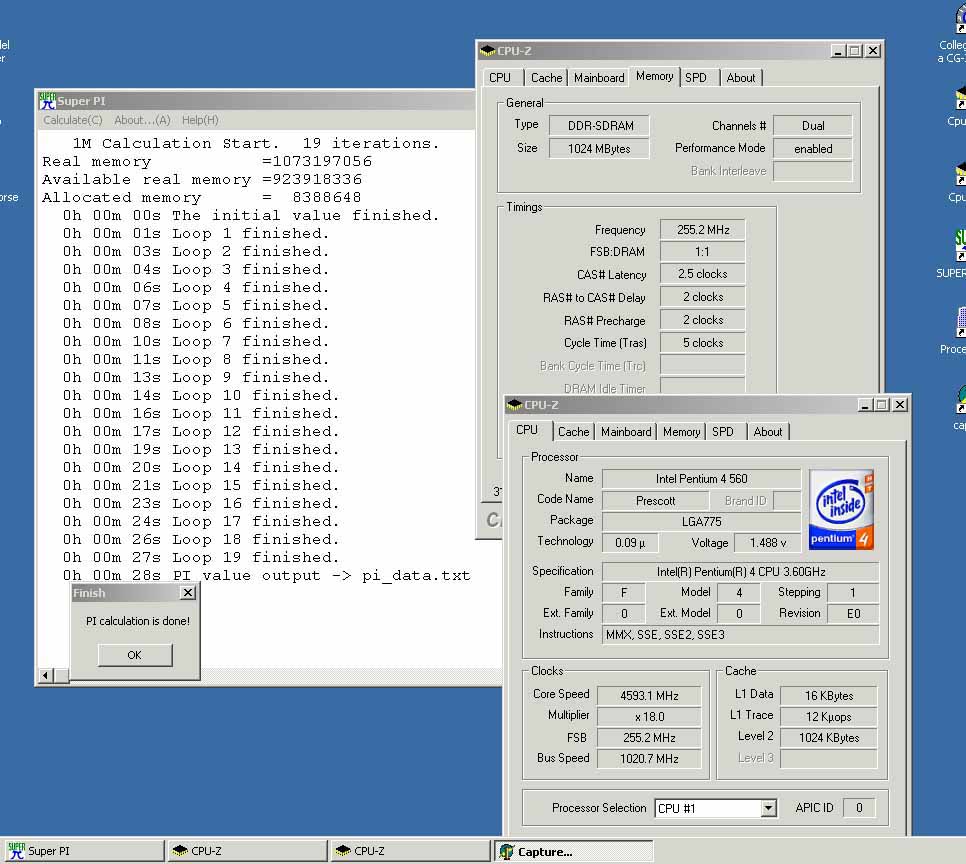This screenshot has height=864, width=966.
Task: Switch to Cache tab in back CPU-Z window
Action: pos(546,78)
